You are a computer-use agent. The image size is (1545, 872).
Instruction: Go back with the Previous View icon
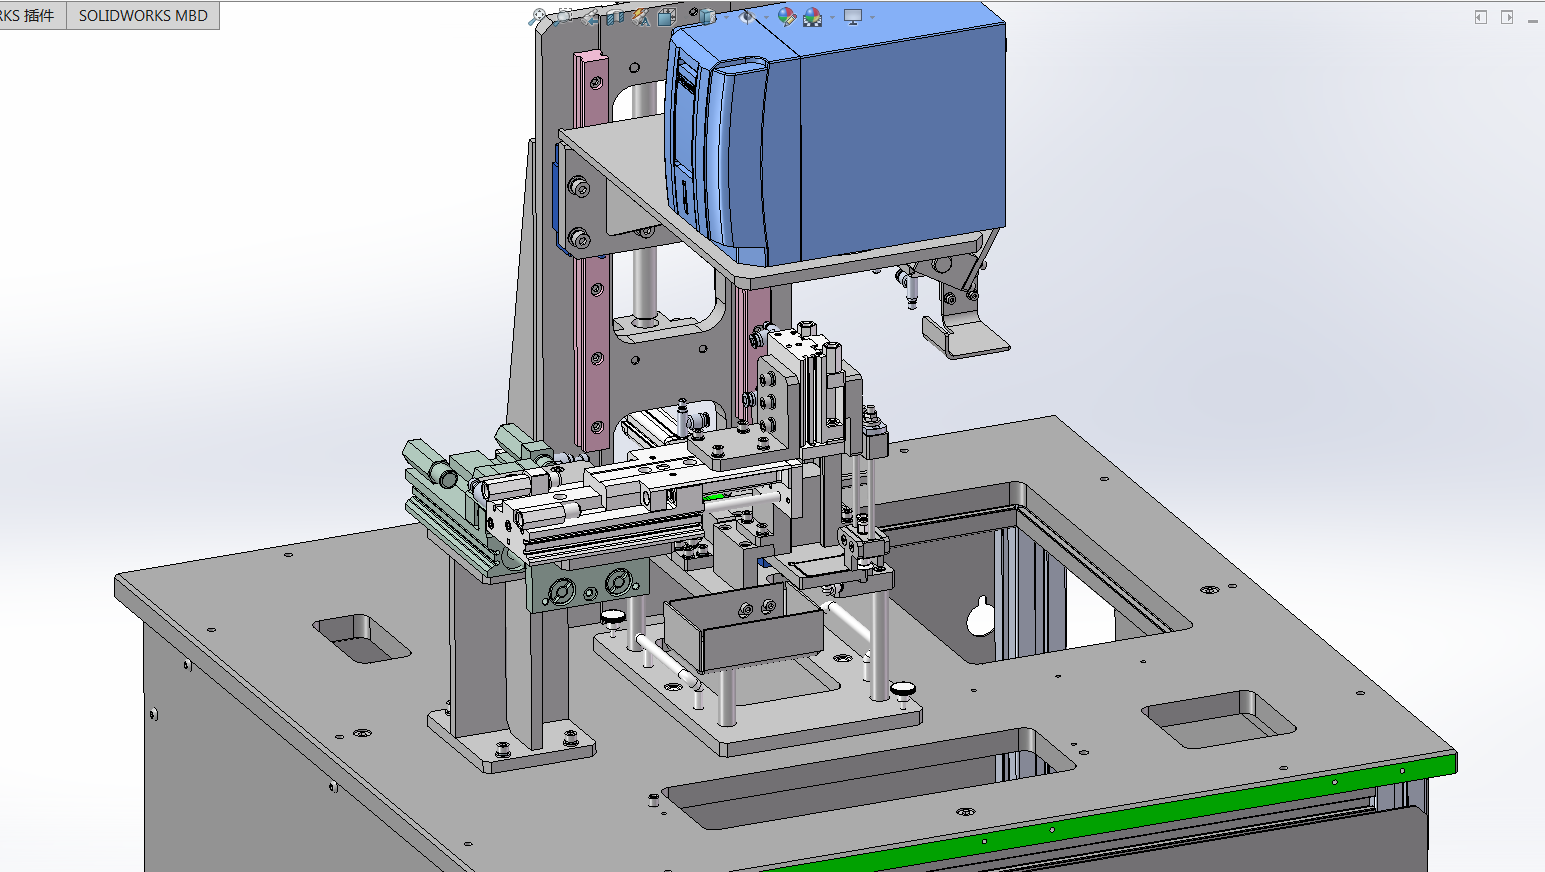coord(590,17)
